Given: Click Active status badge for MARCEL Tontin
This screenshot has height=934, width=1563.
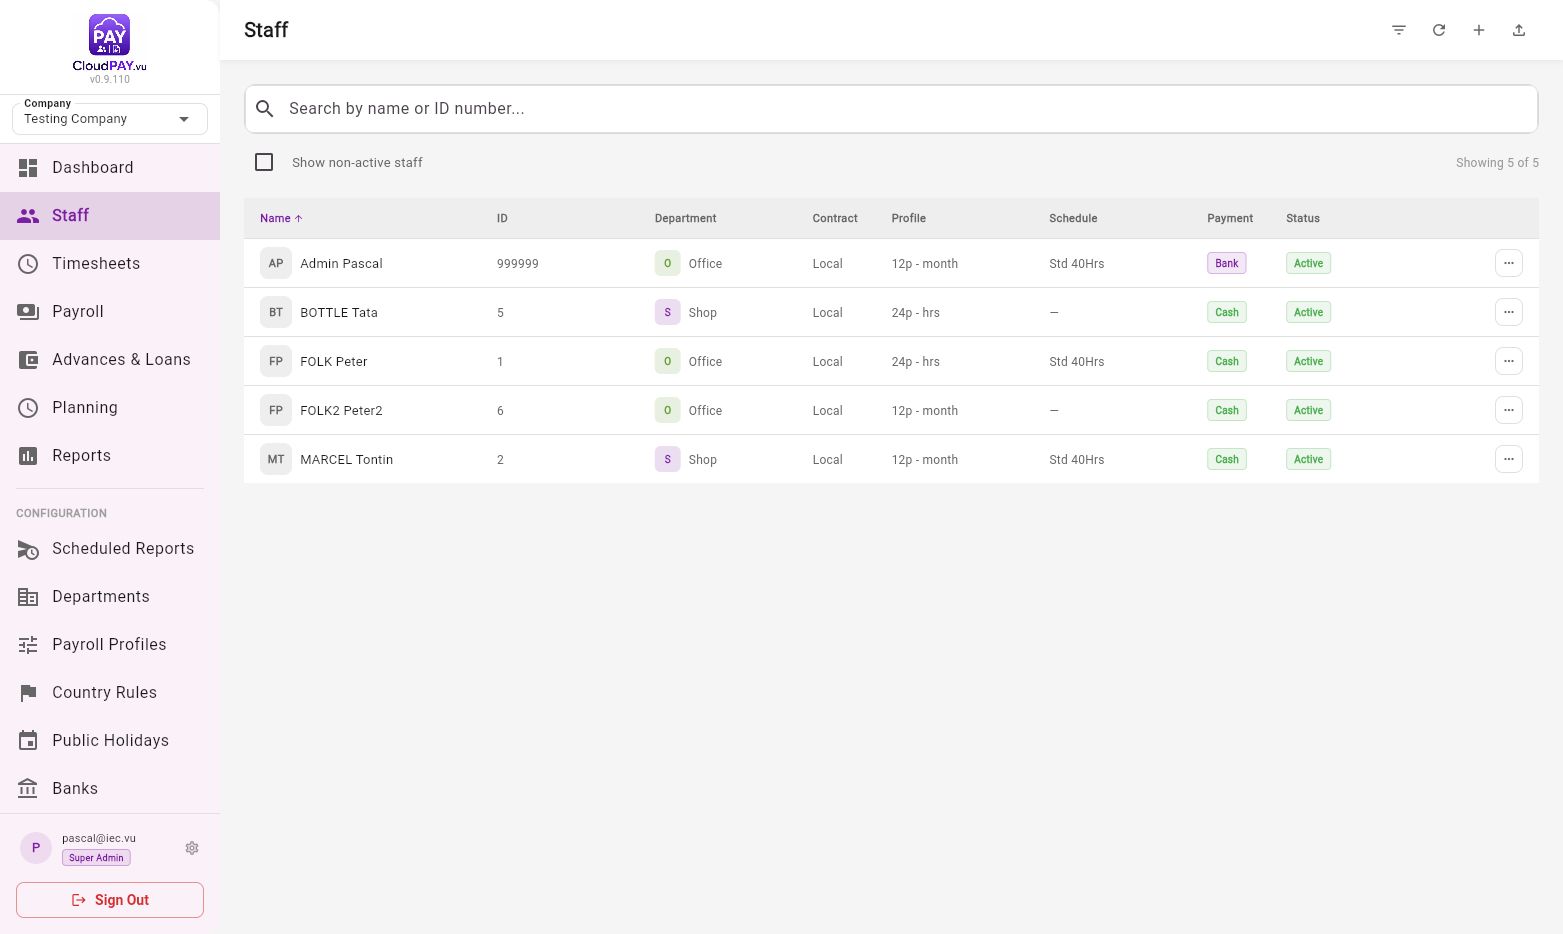Looking at the screenshot, I should (x=1308, y=459).
